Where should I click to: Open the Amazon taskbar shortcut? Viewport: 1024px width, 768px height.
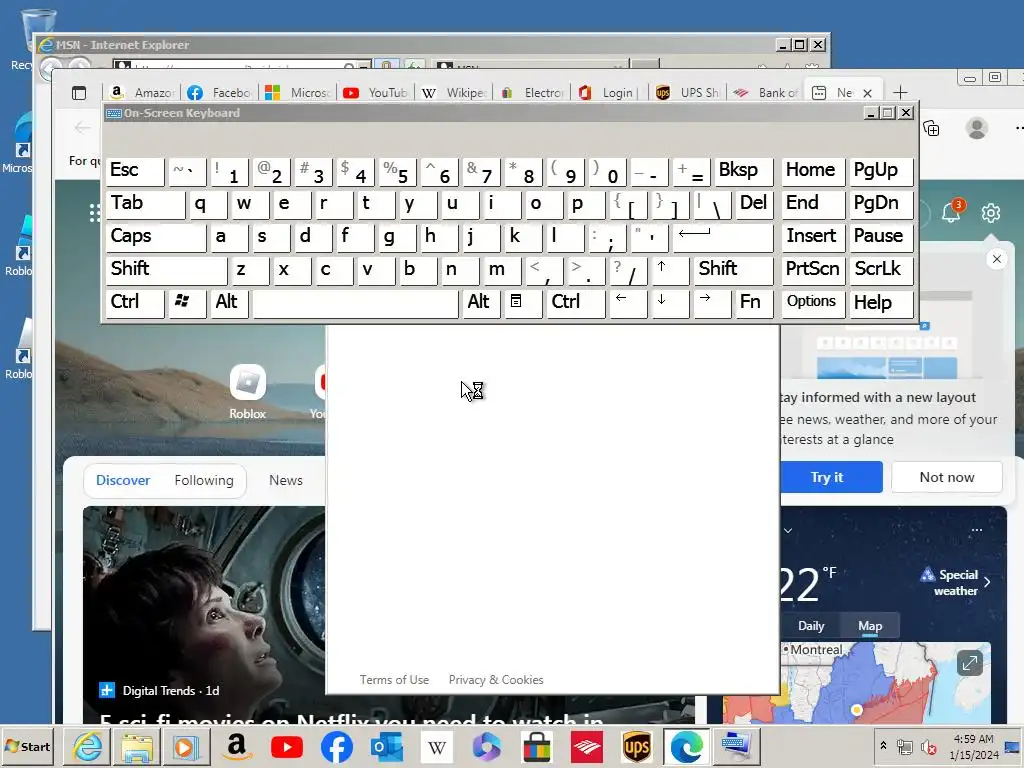236,746
